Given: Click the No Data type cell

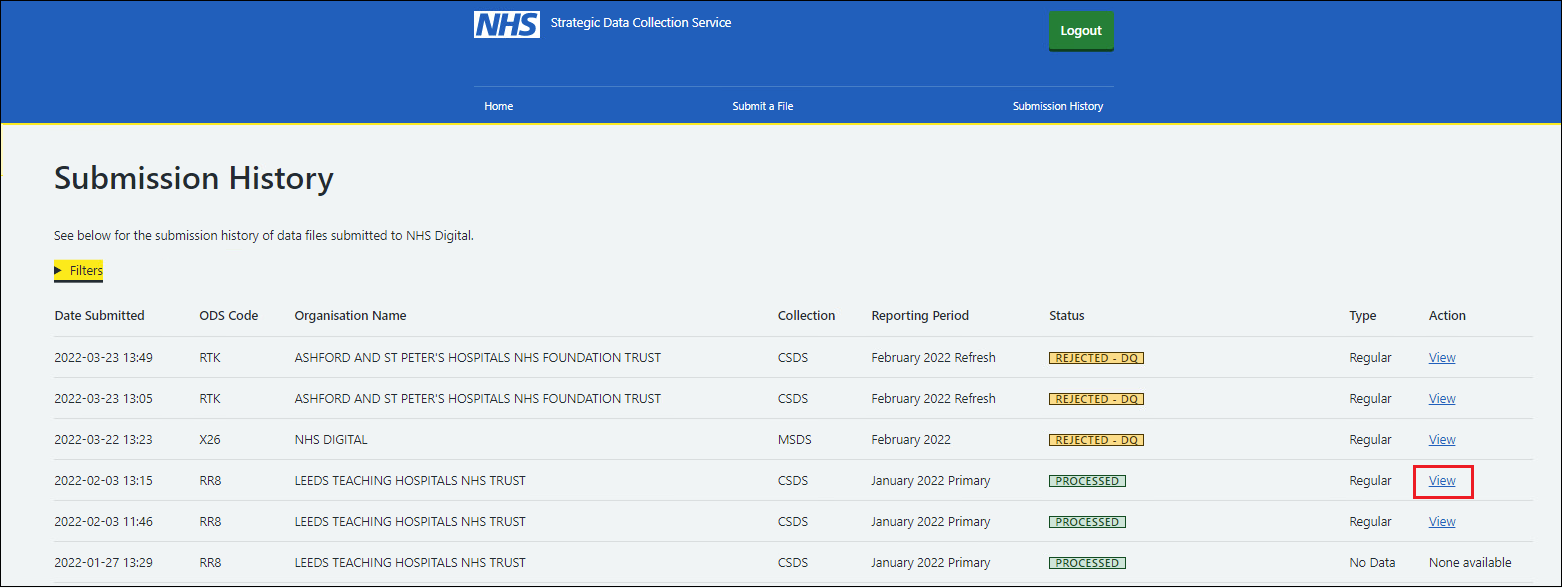Looking at the screenshot, I should pos(1372,563).
